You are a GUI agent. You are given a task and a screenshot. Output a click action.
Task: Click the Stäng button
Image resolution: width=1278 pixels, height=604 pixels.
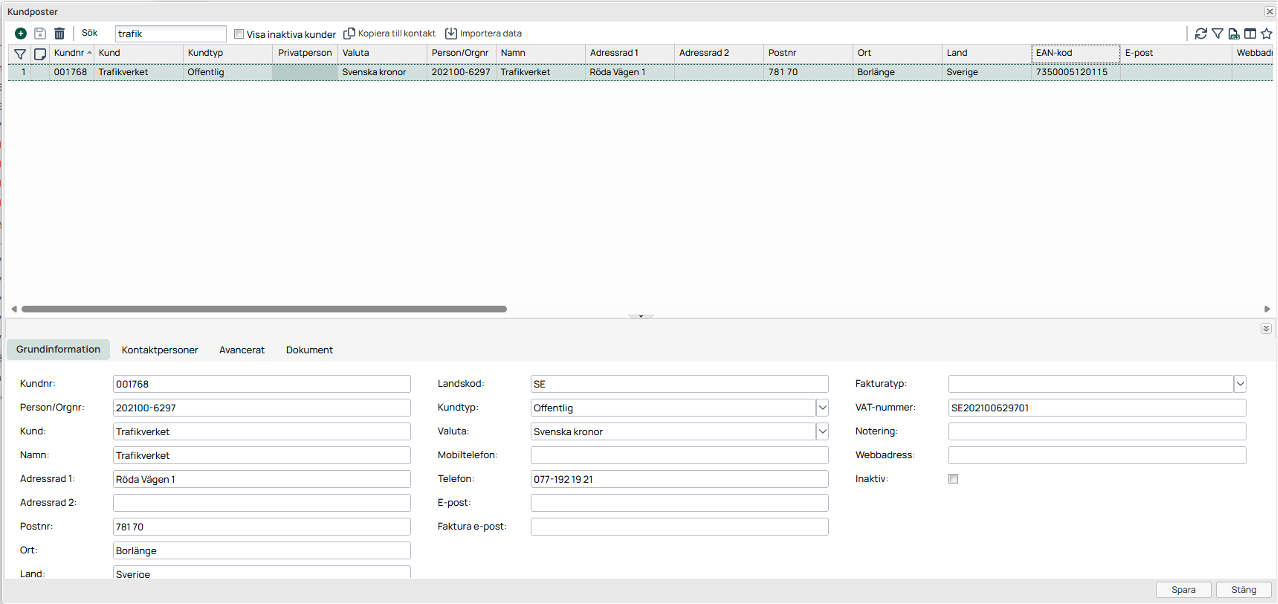coord(1244,590)
